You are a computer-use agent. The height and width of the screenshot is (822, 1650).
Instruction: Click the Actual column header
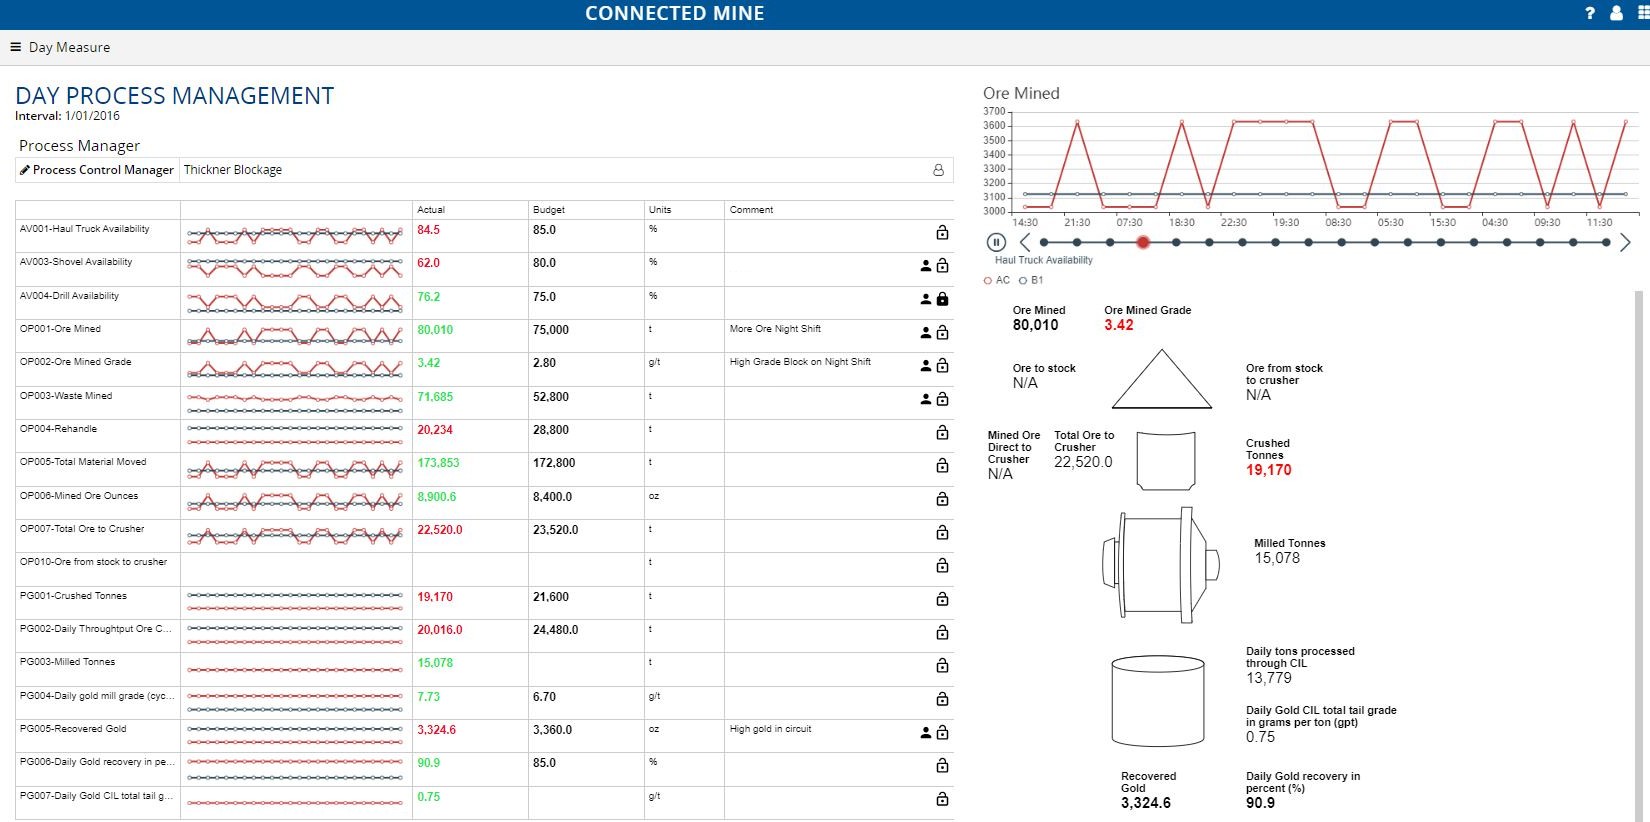point(431,210)
